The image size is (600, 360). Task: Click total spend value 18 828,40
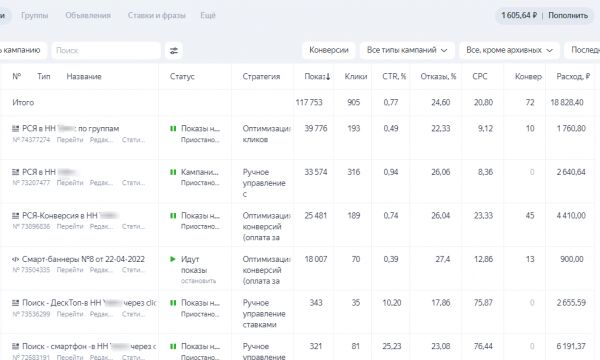(x=567, y=103)
